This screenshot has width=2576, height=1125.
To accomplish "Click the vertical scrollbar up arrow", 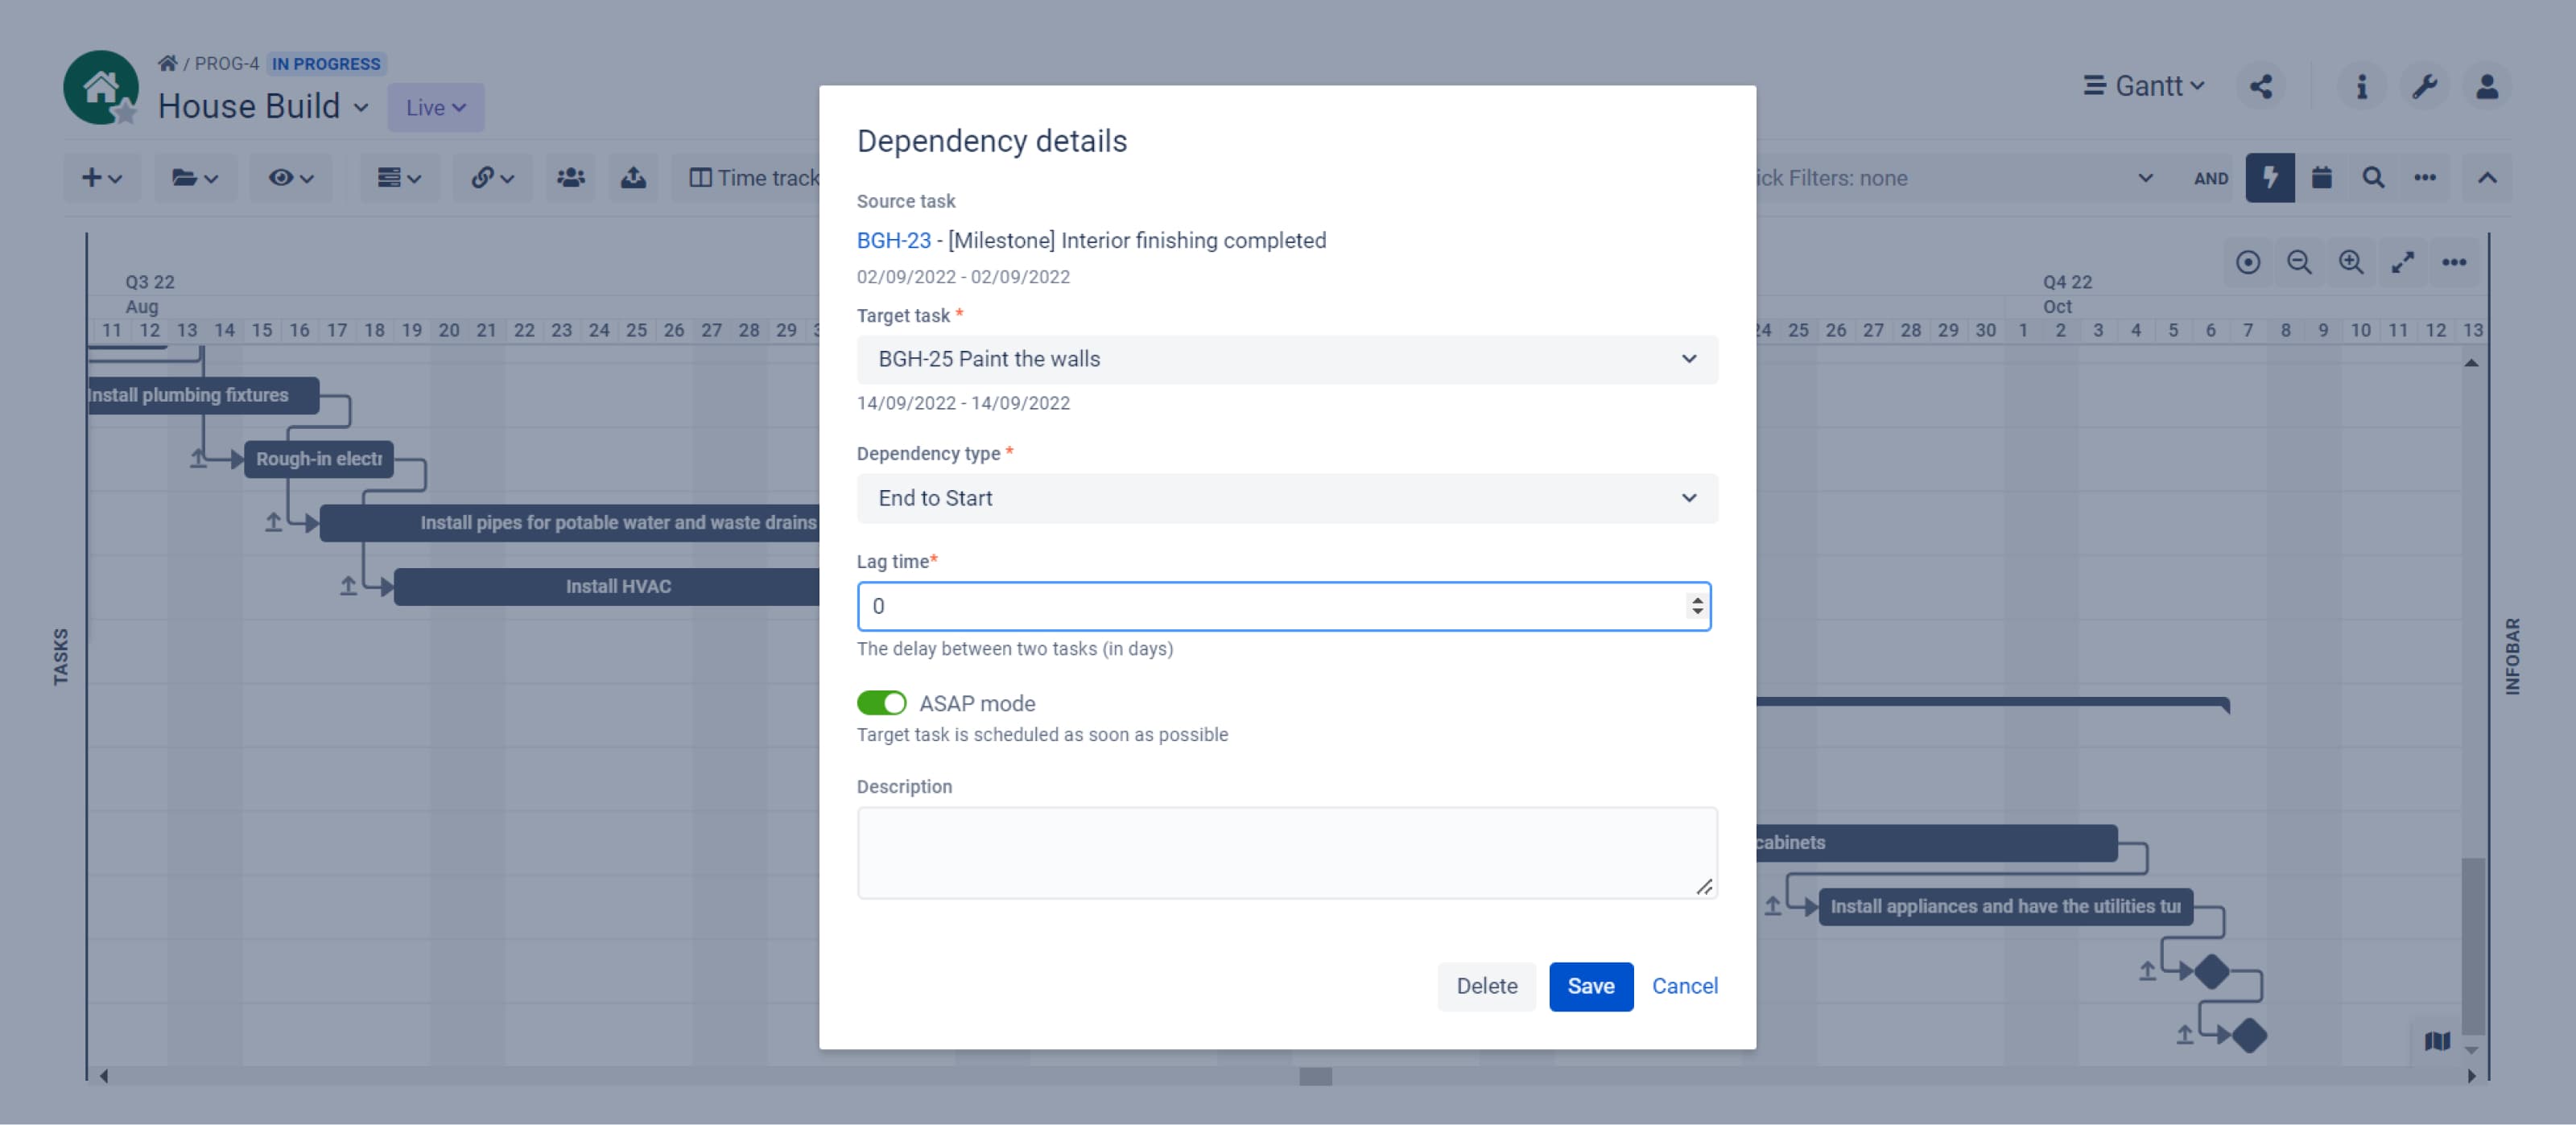I will [2471, 363].
